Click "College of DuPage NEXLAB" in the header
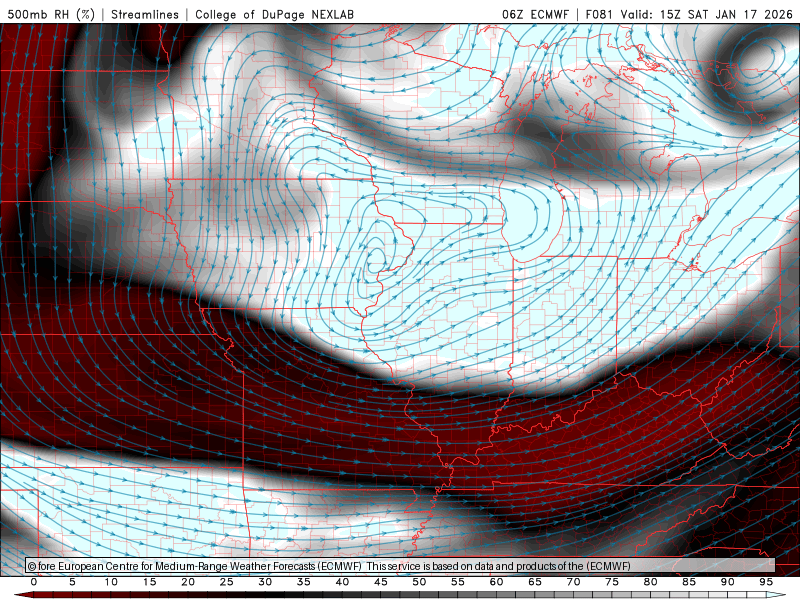The width and height of the screenshot is (800, 600). pyautogui.click(x=274, y=14)
